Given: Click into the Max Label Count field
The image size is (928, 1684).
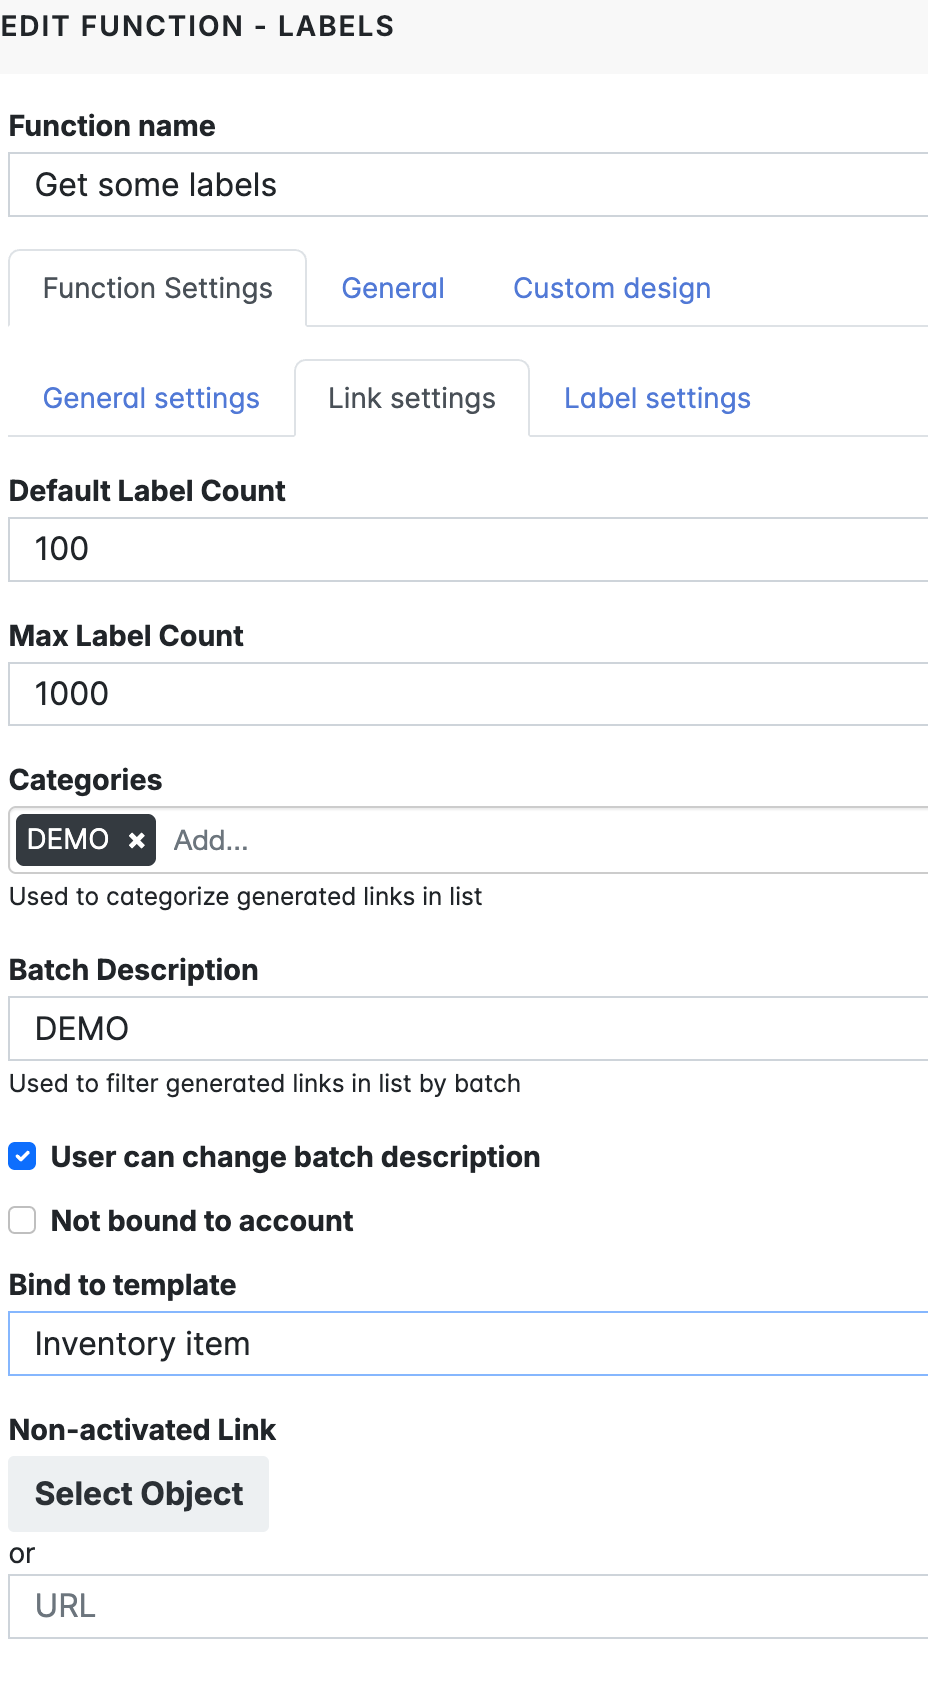Looking at the screenshot, I should tap(468, 694).
